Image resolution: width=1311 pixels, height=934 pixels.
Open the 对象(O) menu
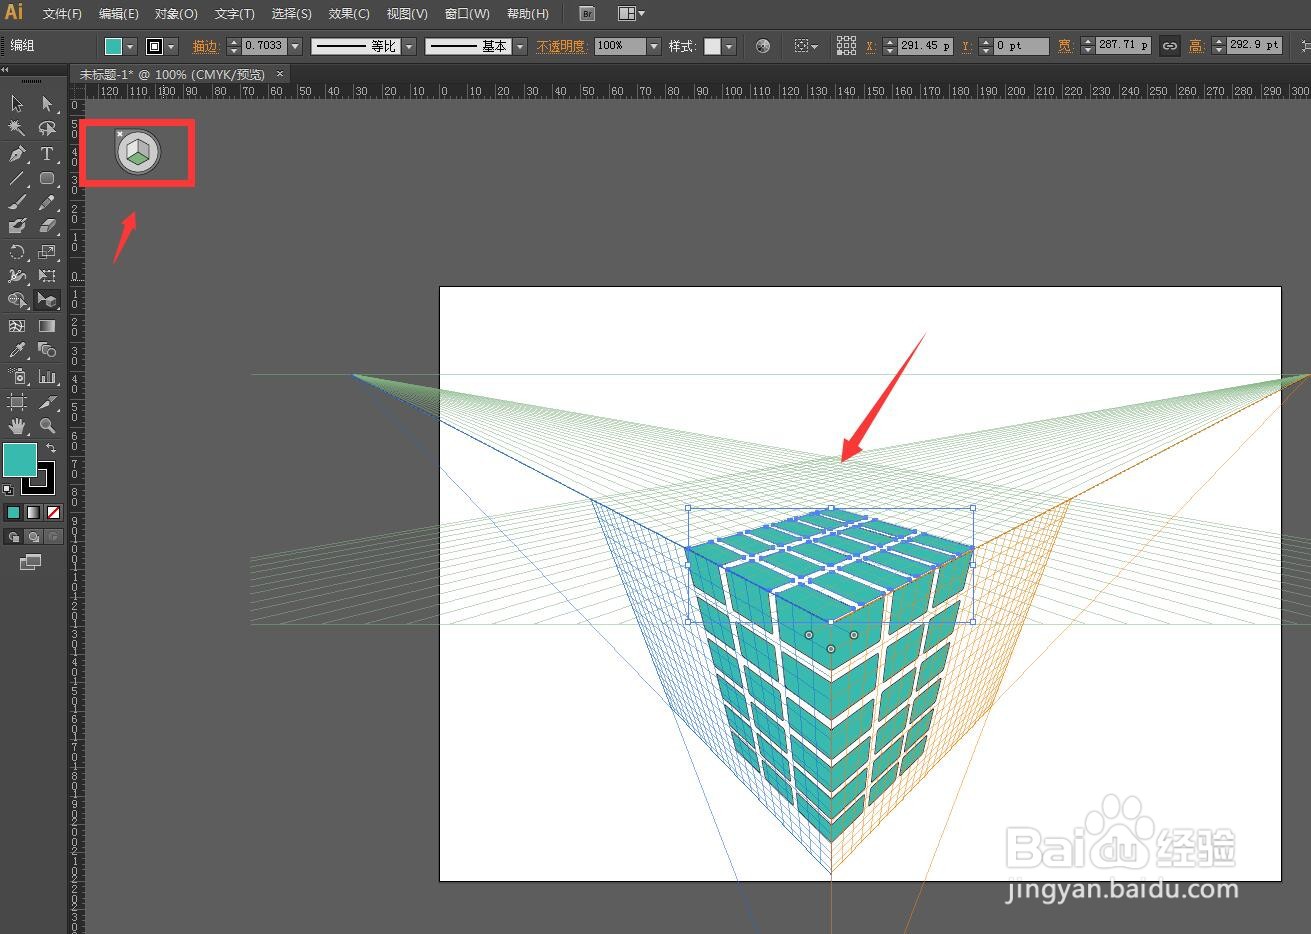click(176, 14)
